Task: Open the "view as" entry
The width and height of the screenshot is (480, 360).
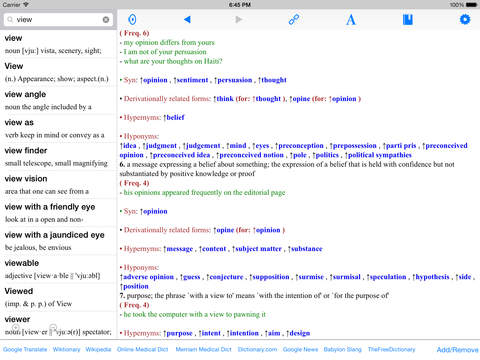Action: [x=58, y=128]
